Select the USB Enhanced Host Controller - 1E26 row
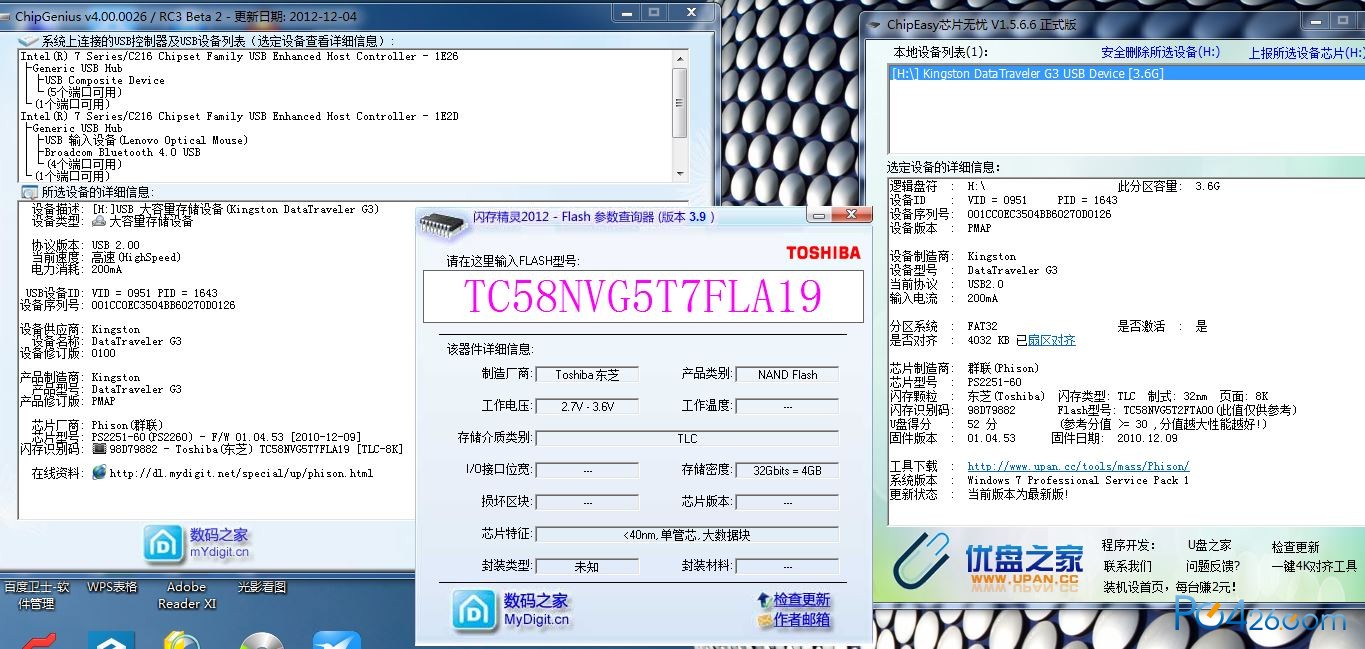Viewport: 1365px width, 649px height. [x=239, y=57]
